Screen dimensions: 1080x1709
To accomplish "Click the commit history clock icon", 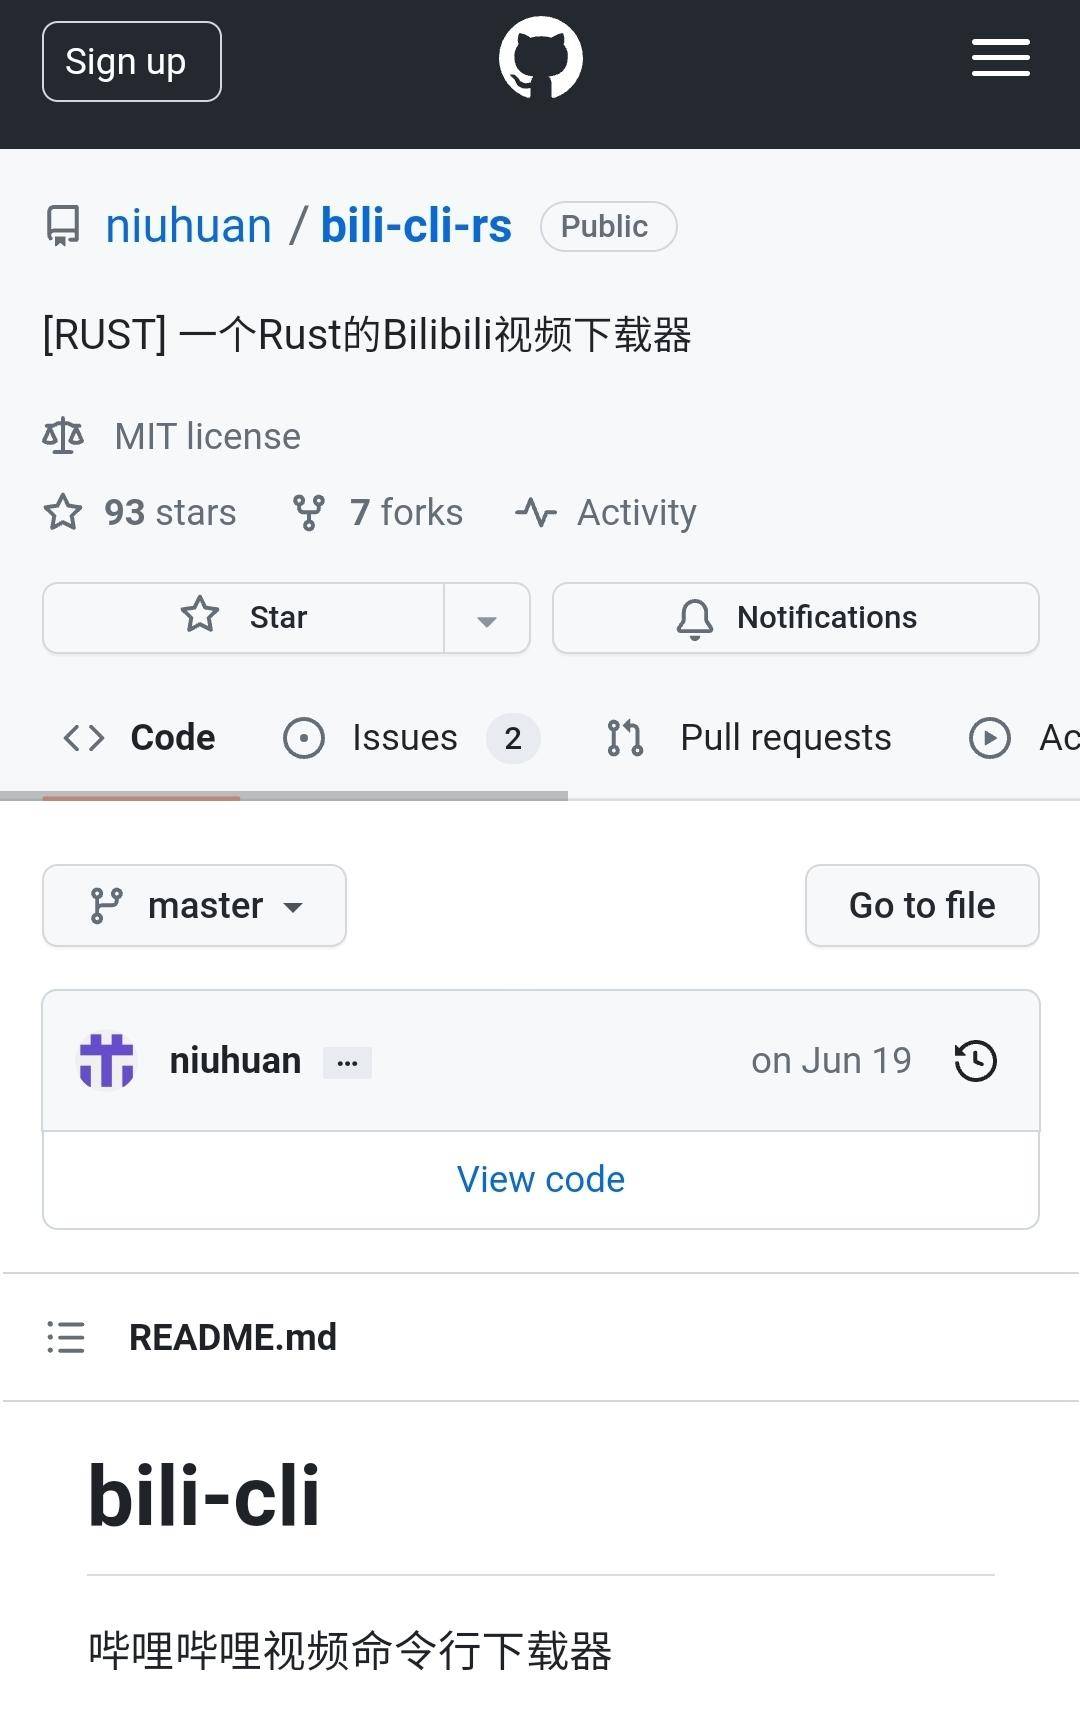I will pos(975,1061).
